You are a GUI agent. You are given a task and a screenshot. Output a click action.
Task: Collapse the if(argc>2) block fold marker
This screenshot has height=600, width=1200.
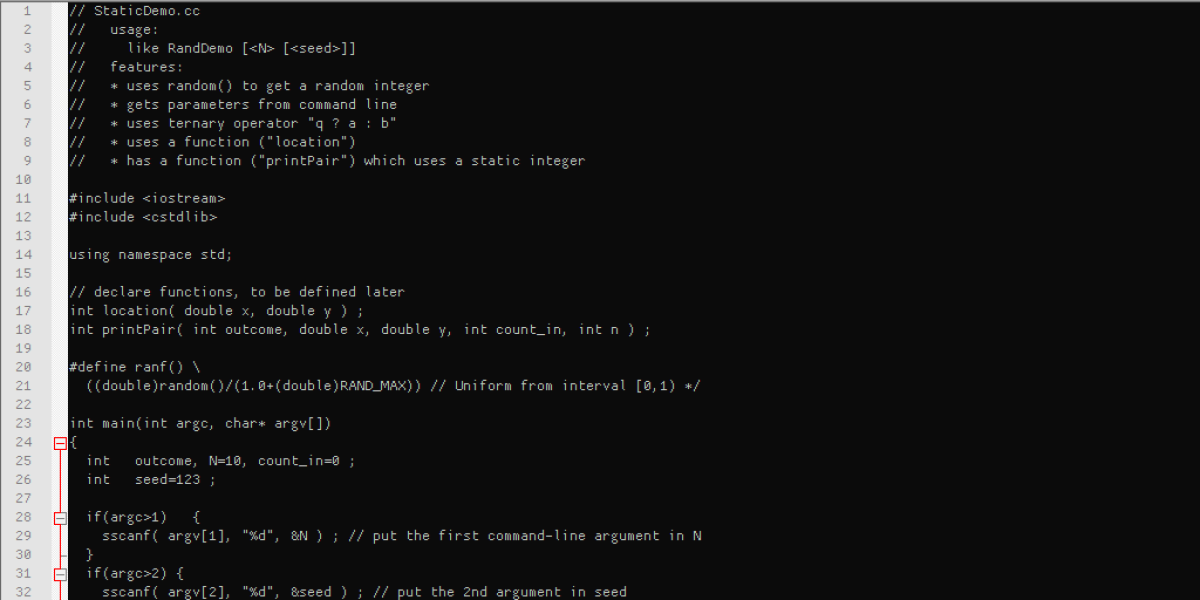[x=60, y=574]
